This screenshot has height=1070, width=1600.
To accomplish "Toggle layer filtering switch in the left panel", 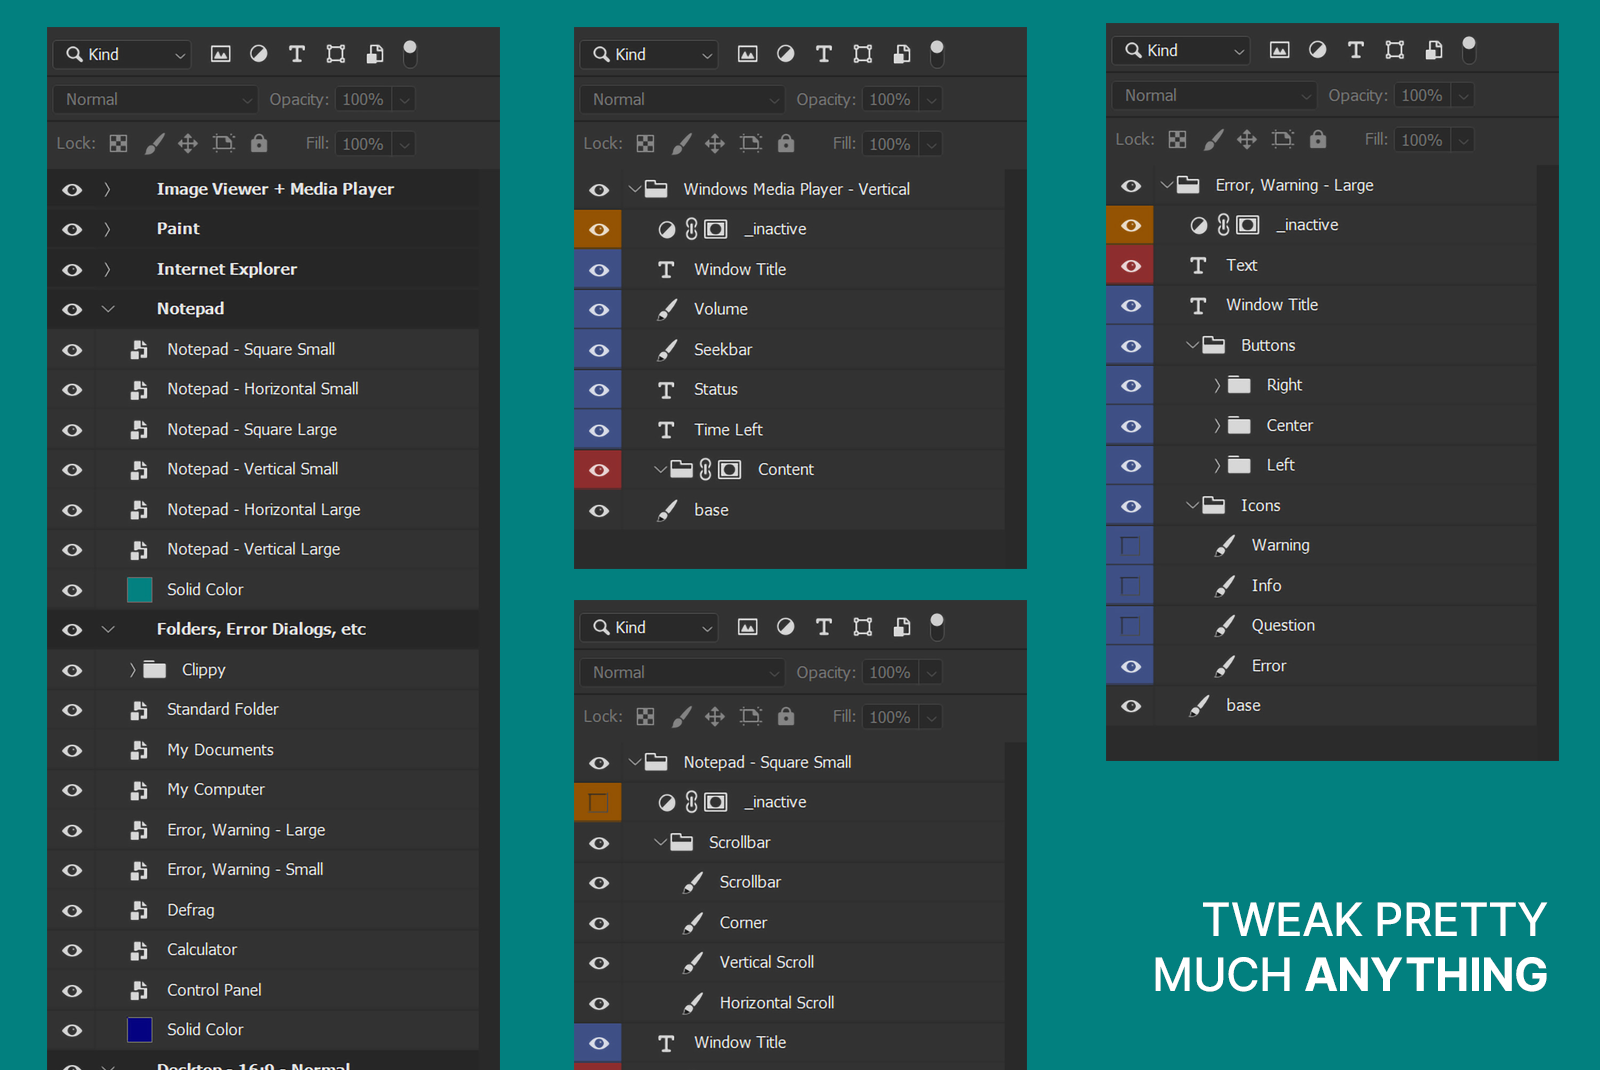I will pyautogui.click(x=410, y=54).
